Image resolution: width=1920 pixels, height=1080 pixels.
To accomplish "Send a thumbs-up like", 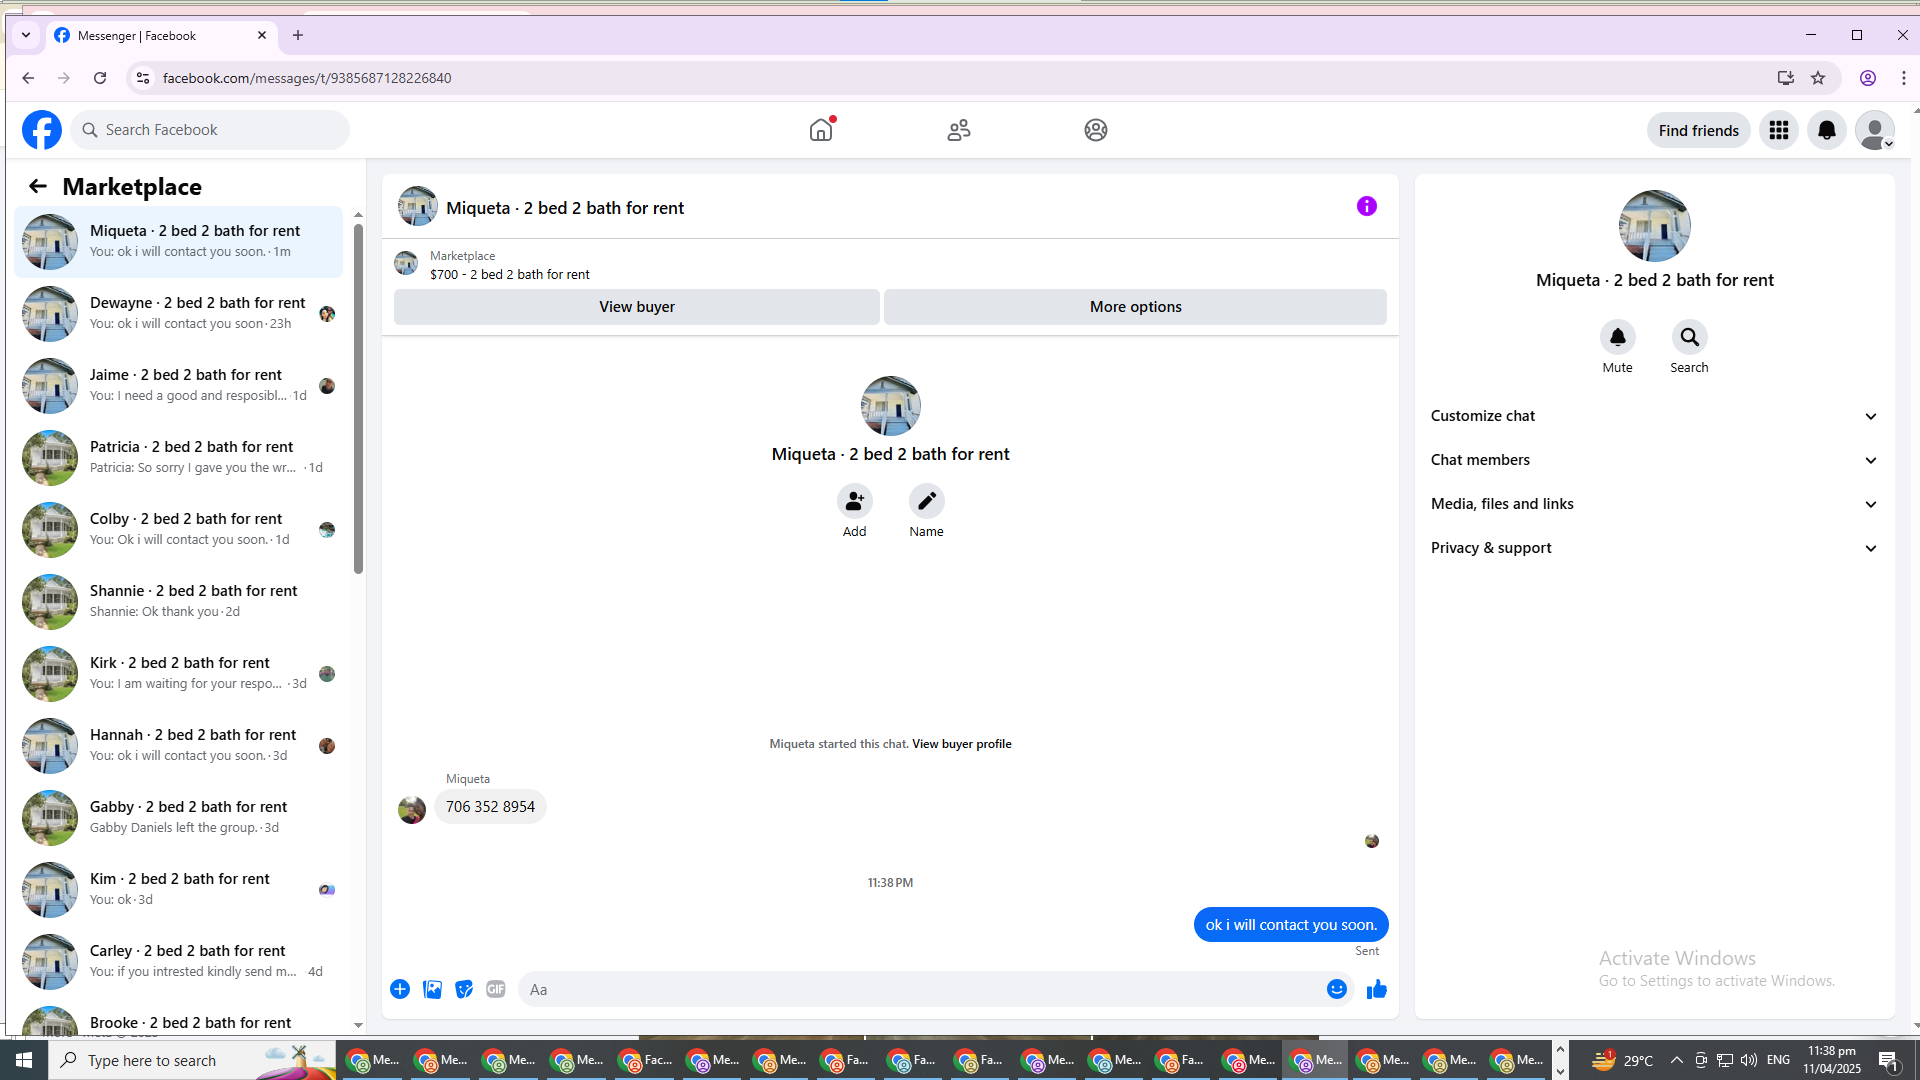I will (1377, 989).
